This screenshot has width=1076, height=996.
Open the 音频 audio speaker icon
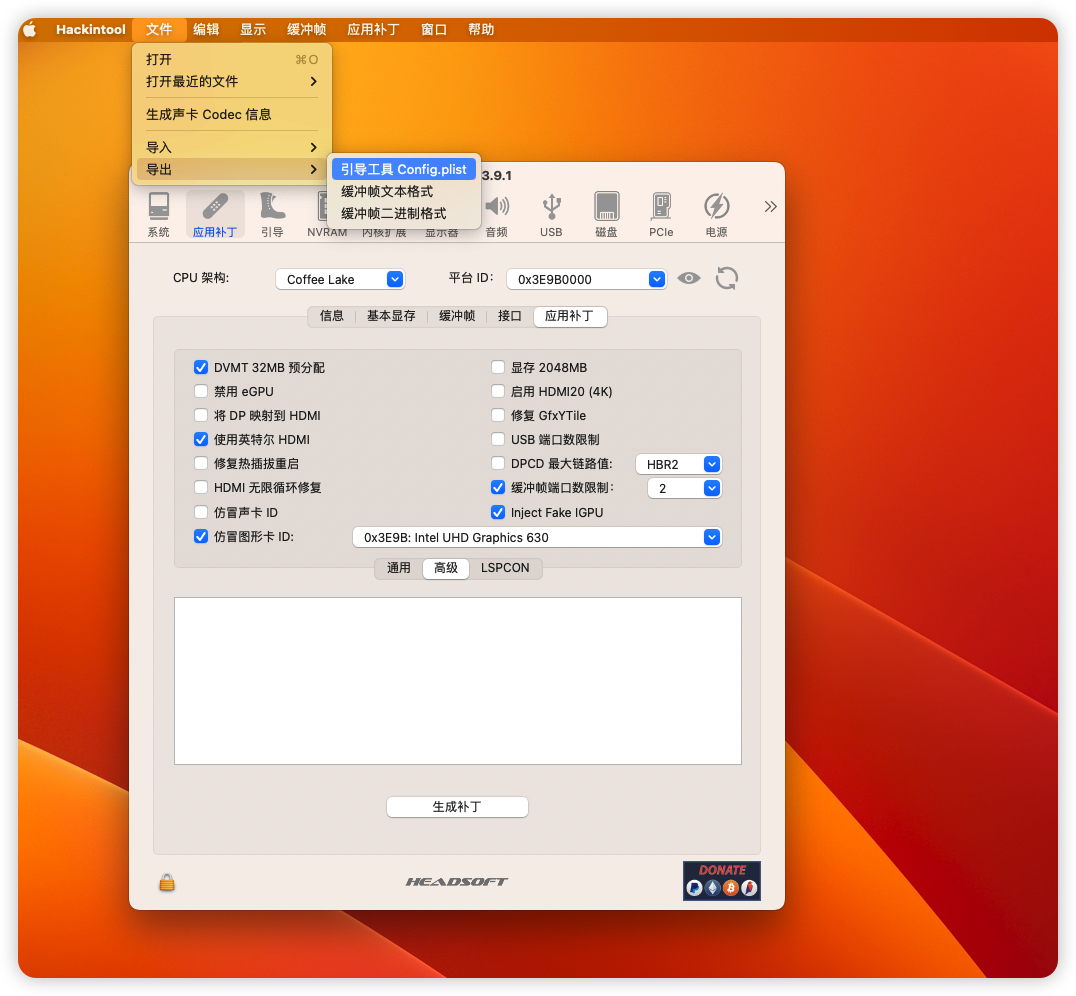(x=497, y=214)
